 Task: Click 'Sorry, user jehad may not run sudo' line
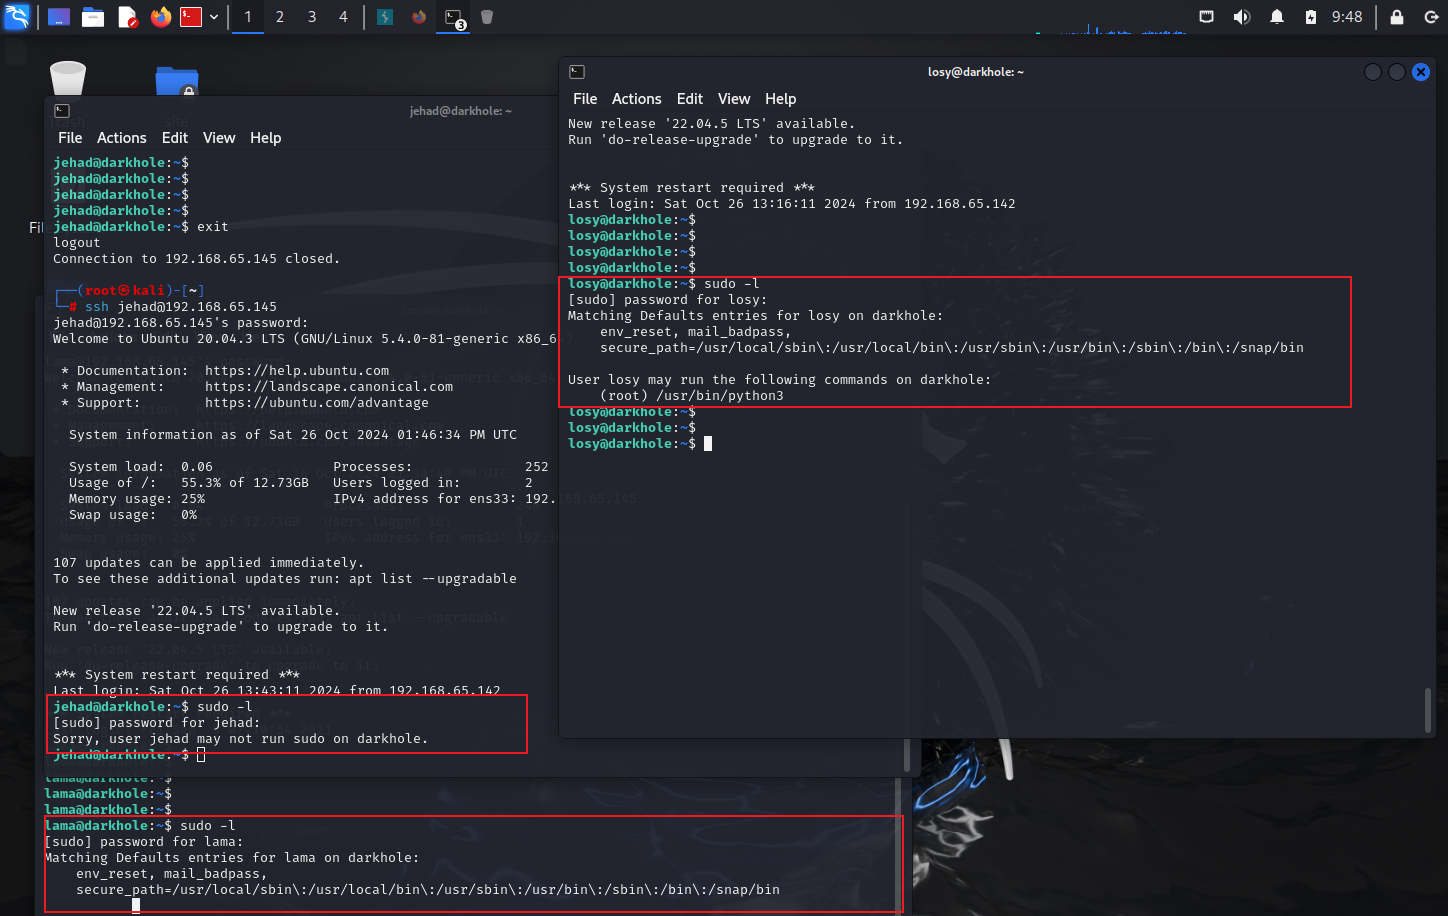pos(241,739)
